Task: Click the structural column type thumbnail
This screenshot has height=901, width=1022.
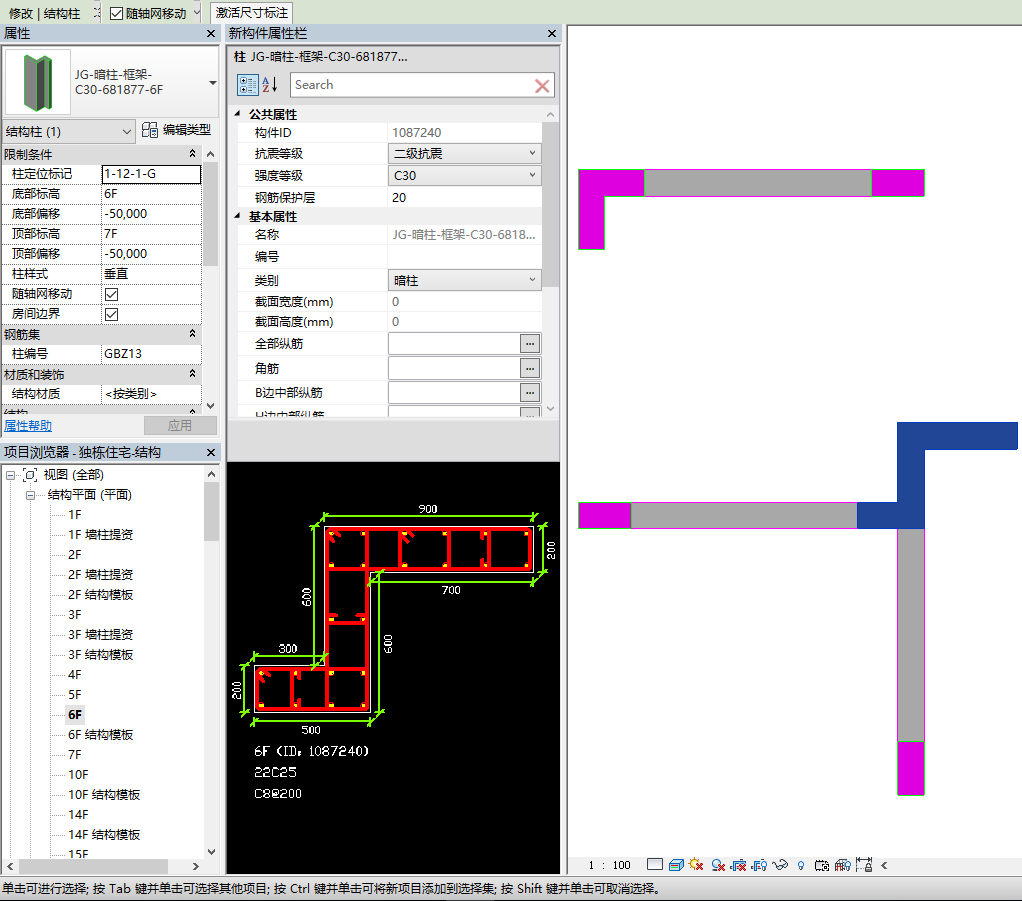Action: 38,82
